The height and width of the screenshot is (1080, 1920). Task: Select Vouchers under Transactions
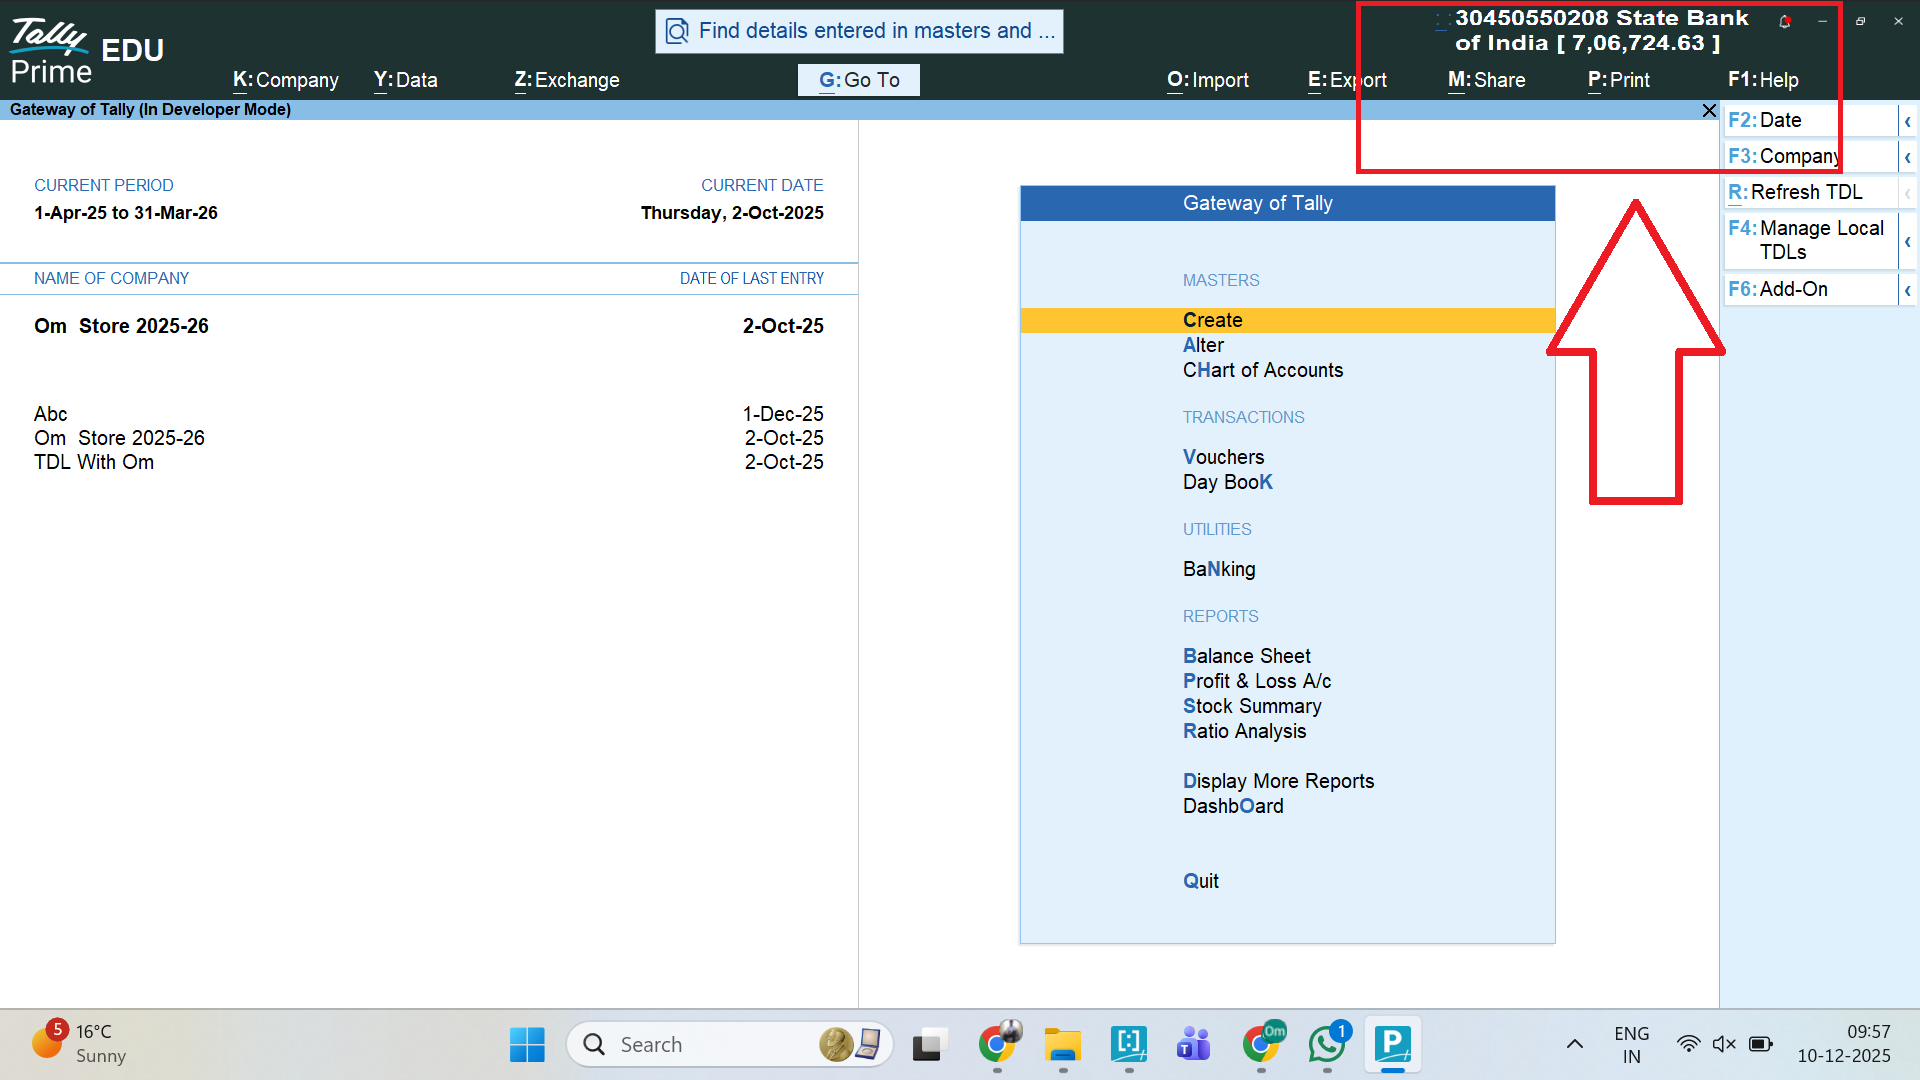click(x=1223, y=457)
